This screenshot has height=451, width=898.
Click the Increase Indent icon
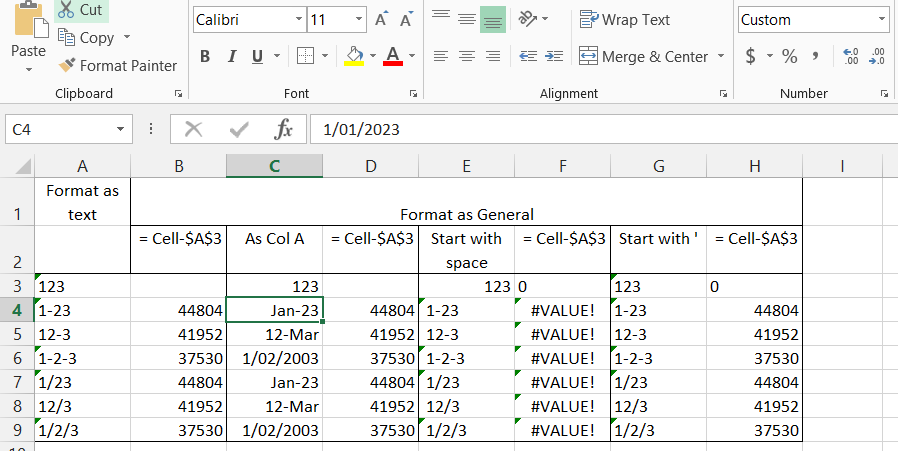tap(555, 57)
